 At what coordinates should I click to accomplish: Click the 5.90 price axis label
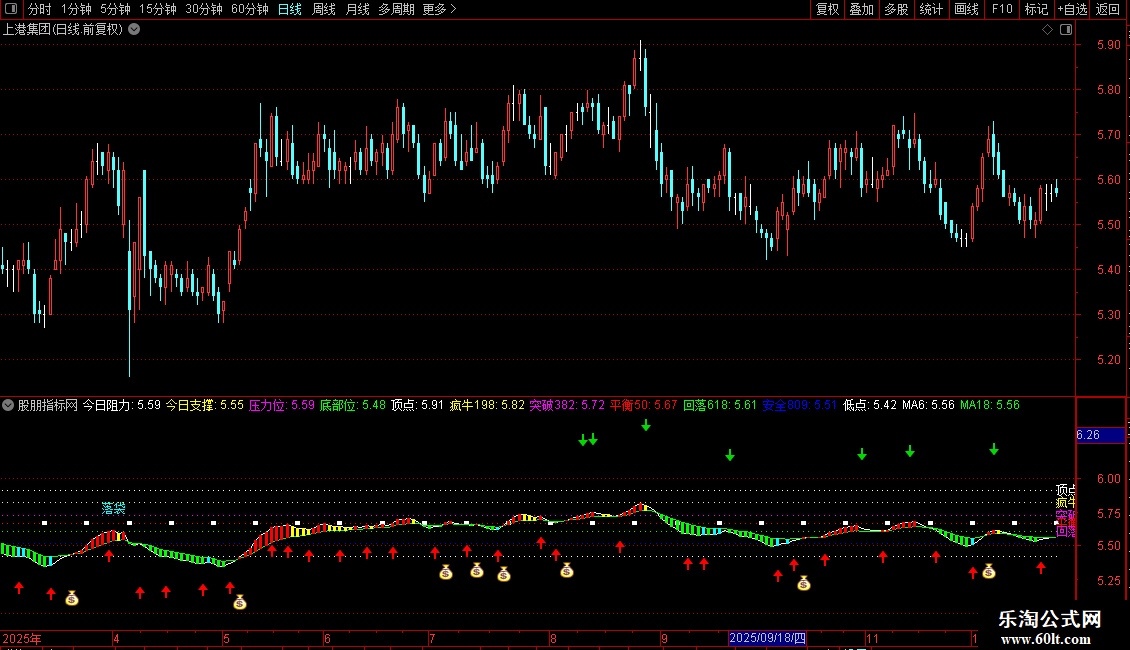(x=1108, y=45)
